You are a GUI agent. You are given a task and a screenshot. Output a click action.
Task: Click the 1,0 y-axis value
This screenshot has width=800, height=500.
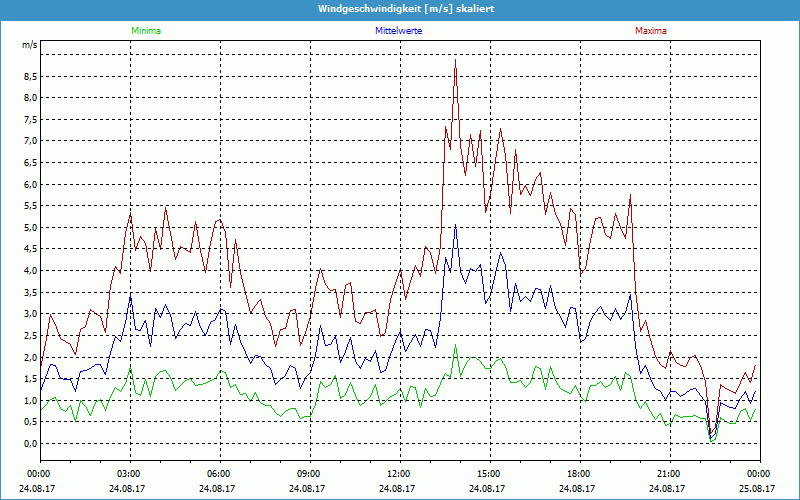31,400
